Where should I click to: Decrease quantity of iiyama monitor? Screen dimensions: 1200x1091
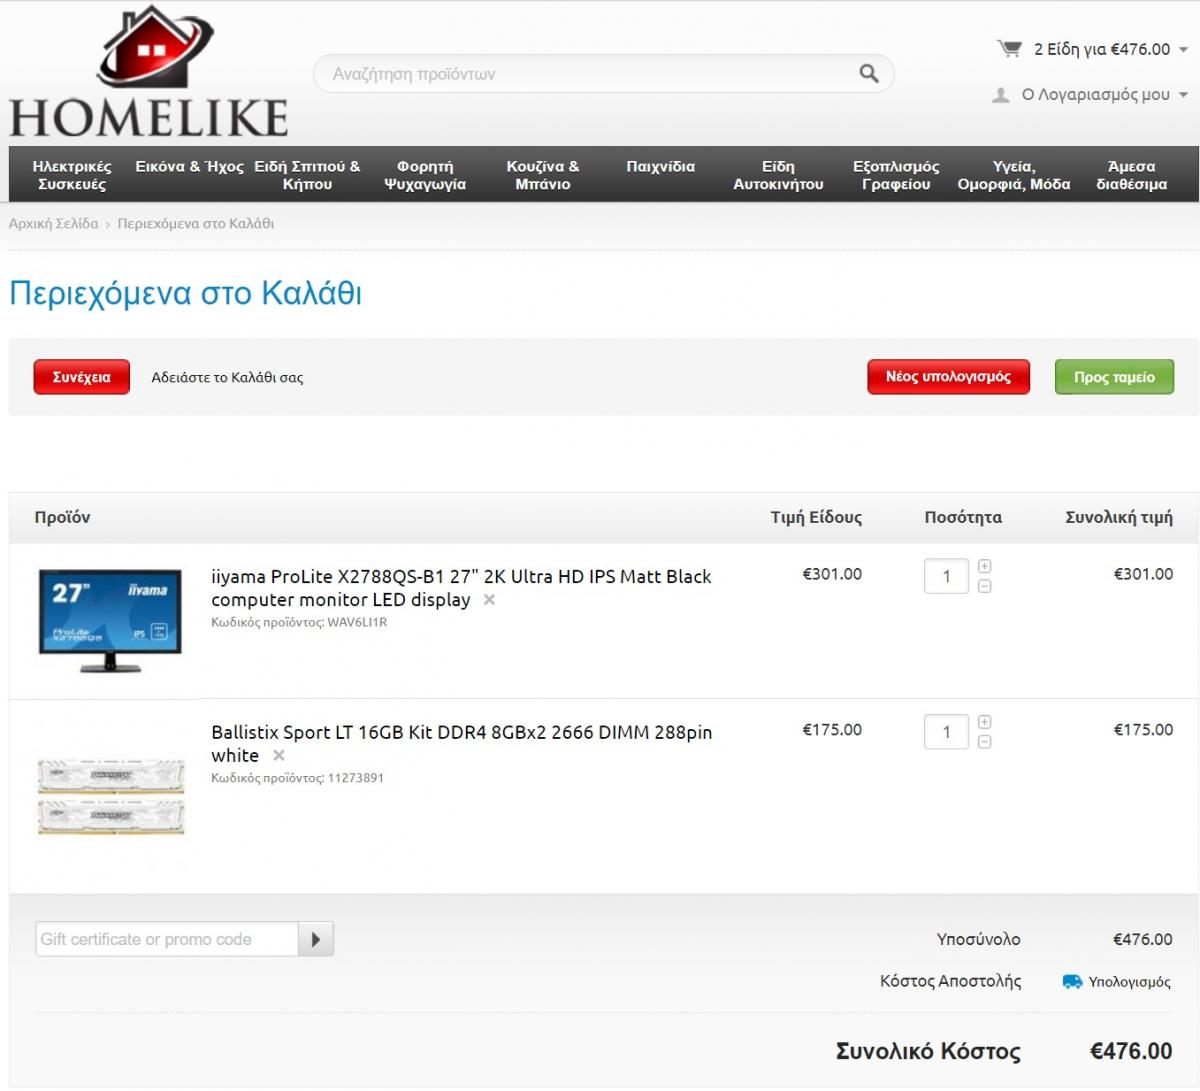pos(984,586)
